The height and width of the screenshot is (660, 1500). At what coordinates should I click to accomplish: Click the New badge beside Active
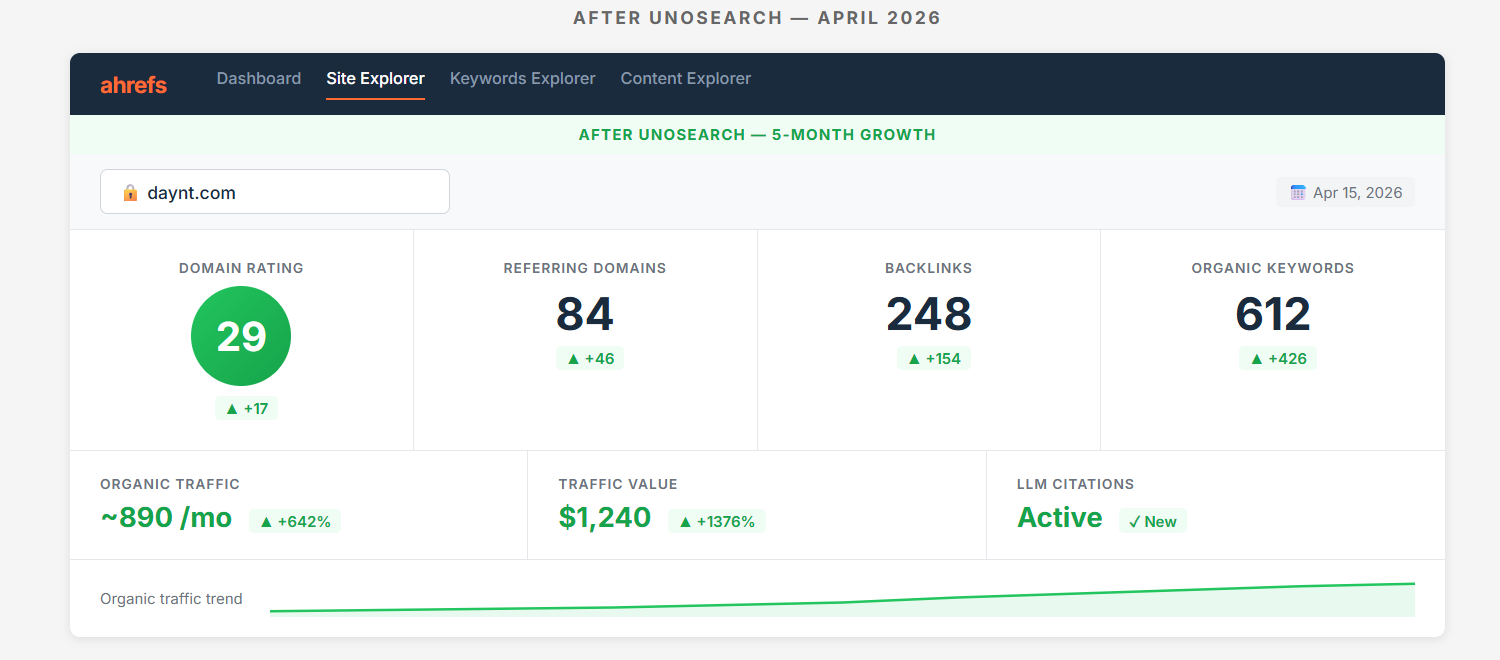(1153, 521)
